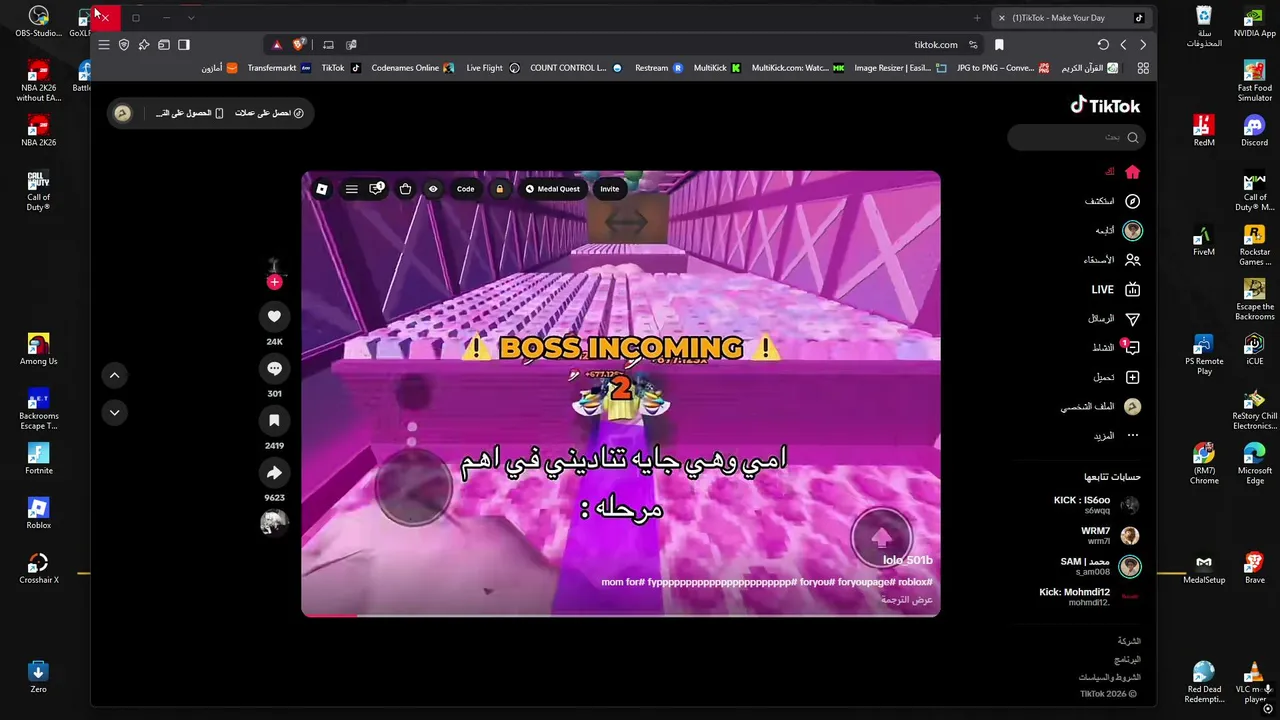Go to the previous video with up chevron
Viewport: 1280px width, 720px height.
point(114,375)
